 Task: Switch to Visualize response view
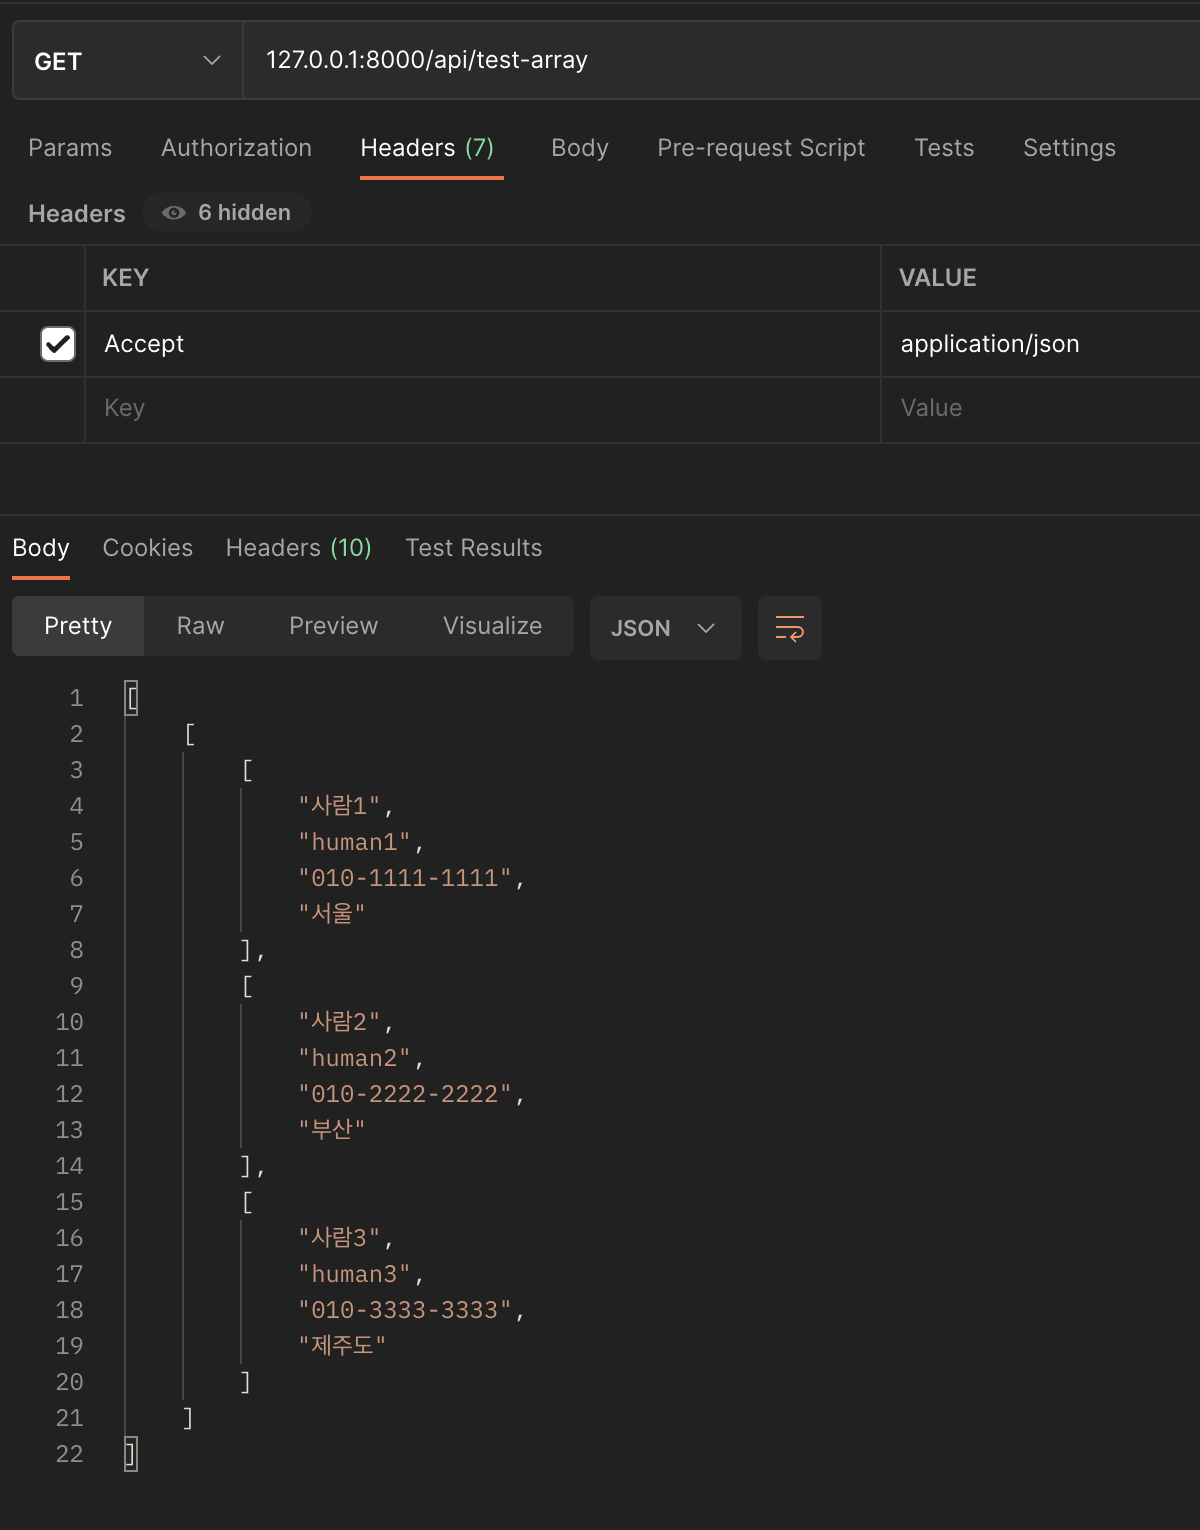click(493, 626)
